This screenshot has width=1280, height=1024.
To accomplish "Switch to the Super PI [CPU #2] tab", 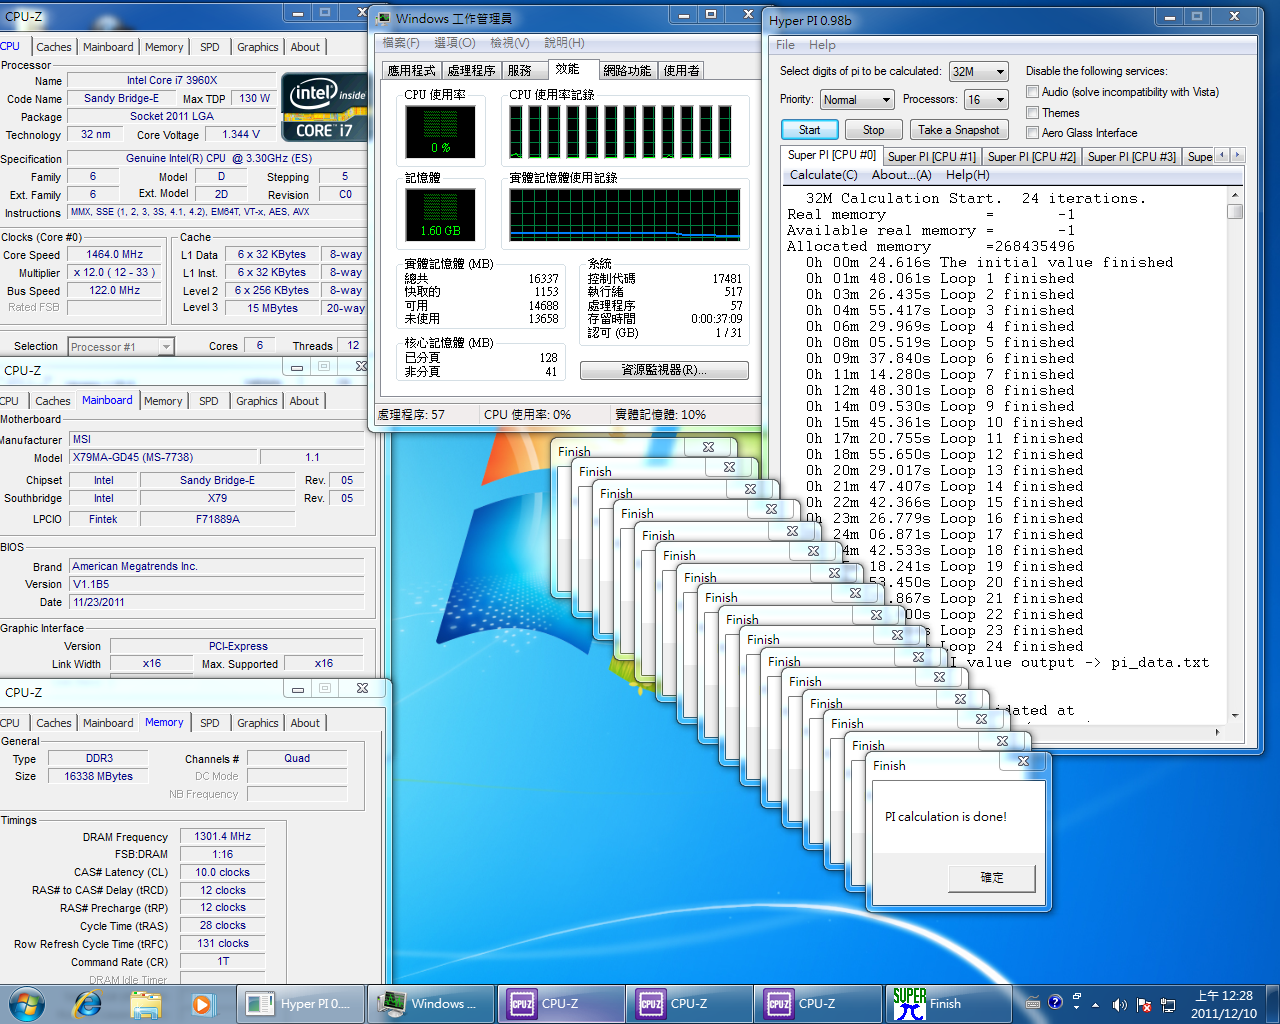I will 1031,157.
